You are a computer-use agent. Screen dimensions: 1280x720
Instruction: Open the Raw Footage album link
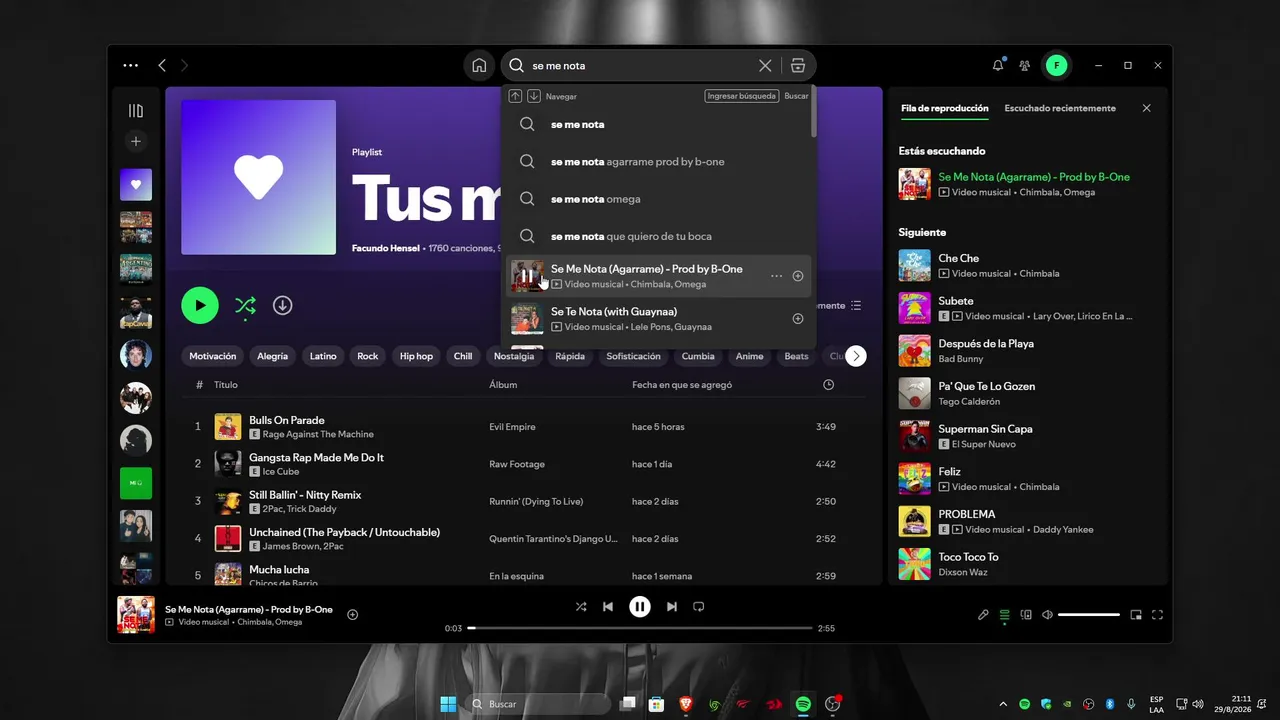(517, 464)
